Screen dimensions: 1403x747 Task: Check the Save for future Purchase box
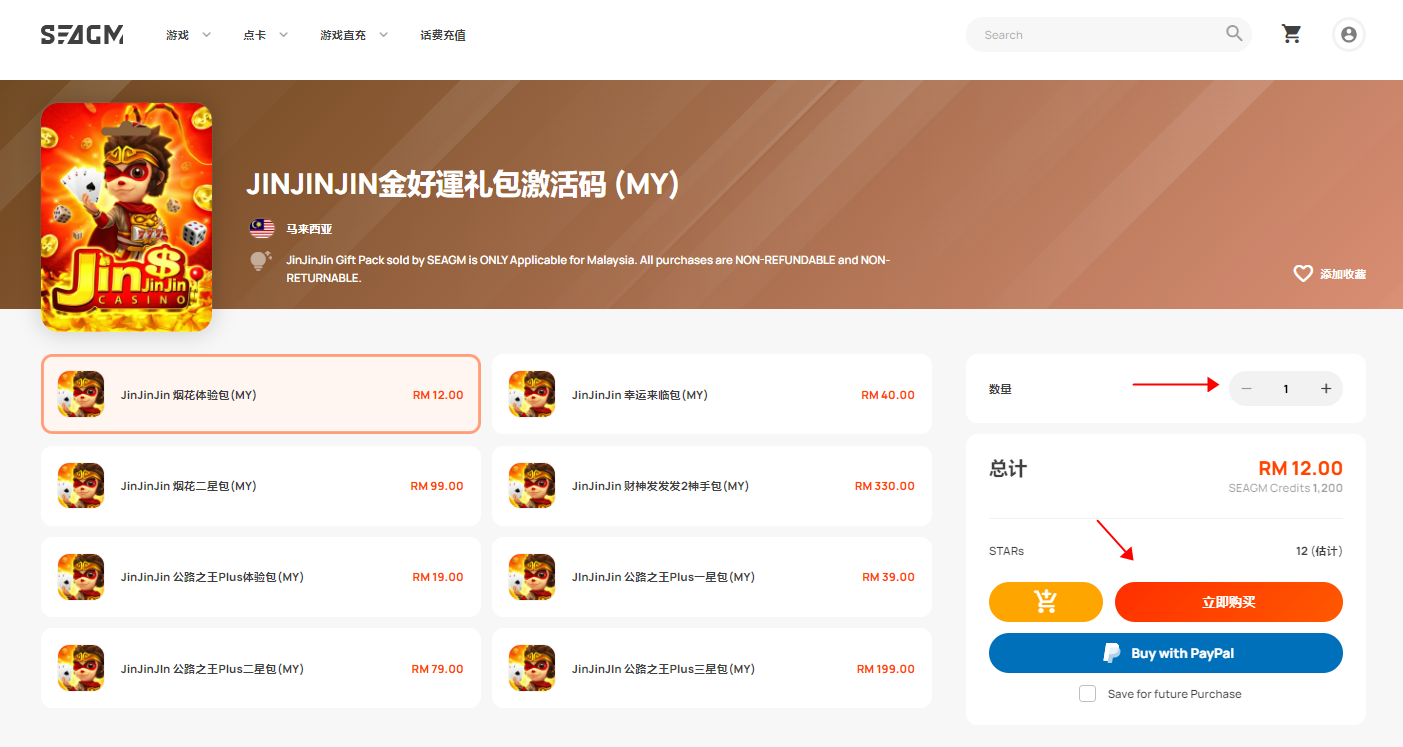point(1088,694)
